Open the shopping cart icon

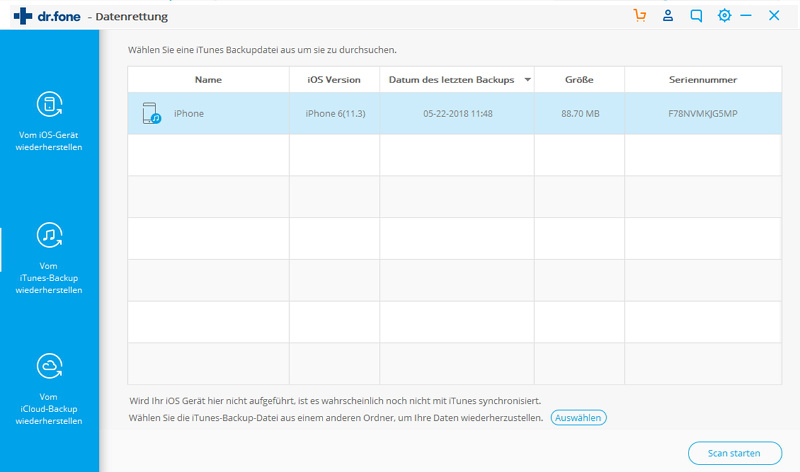click(x=639, y=15)
